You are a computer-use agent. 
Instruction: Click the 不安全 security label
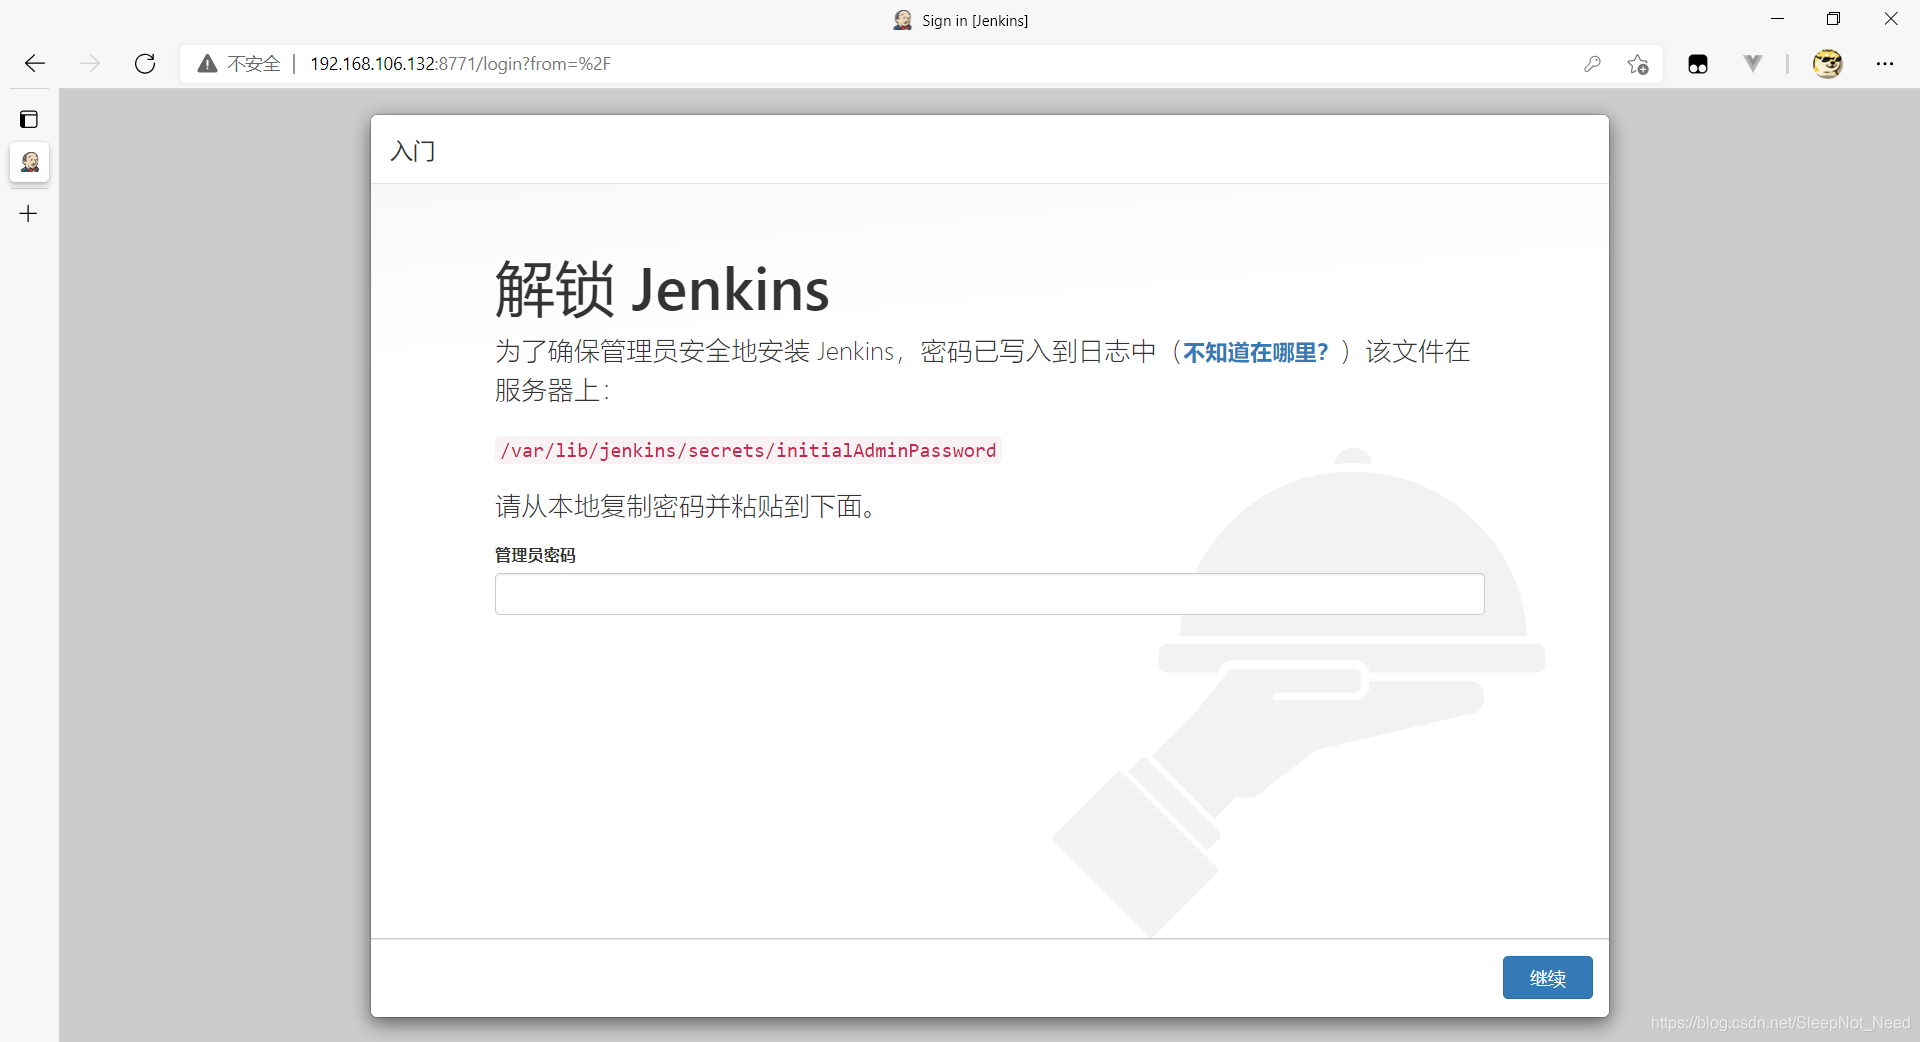point(254,64)
